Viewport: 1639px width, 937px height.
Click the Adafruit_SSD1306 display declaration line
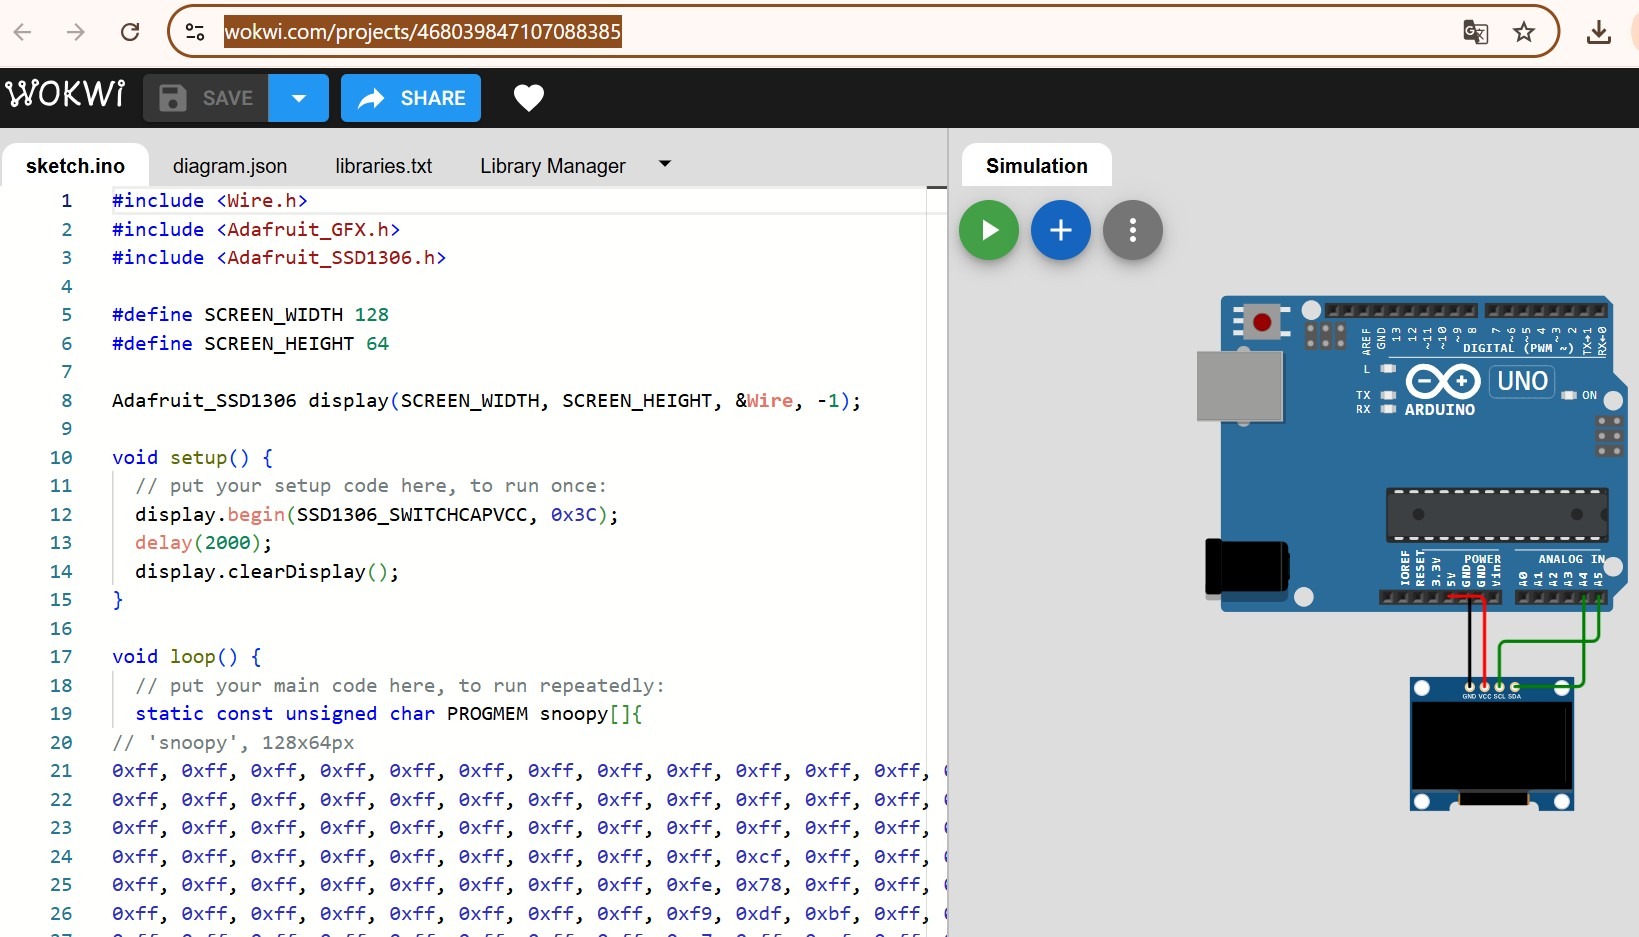tap(486, 401)
